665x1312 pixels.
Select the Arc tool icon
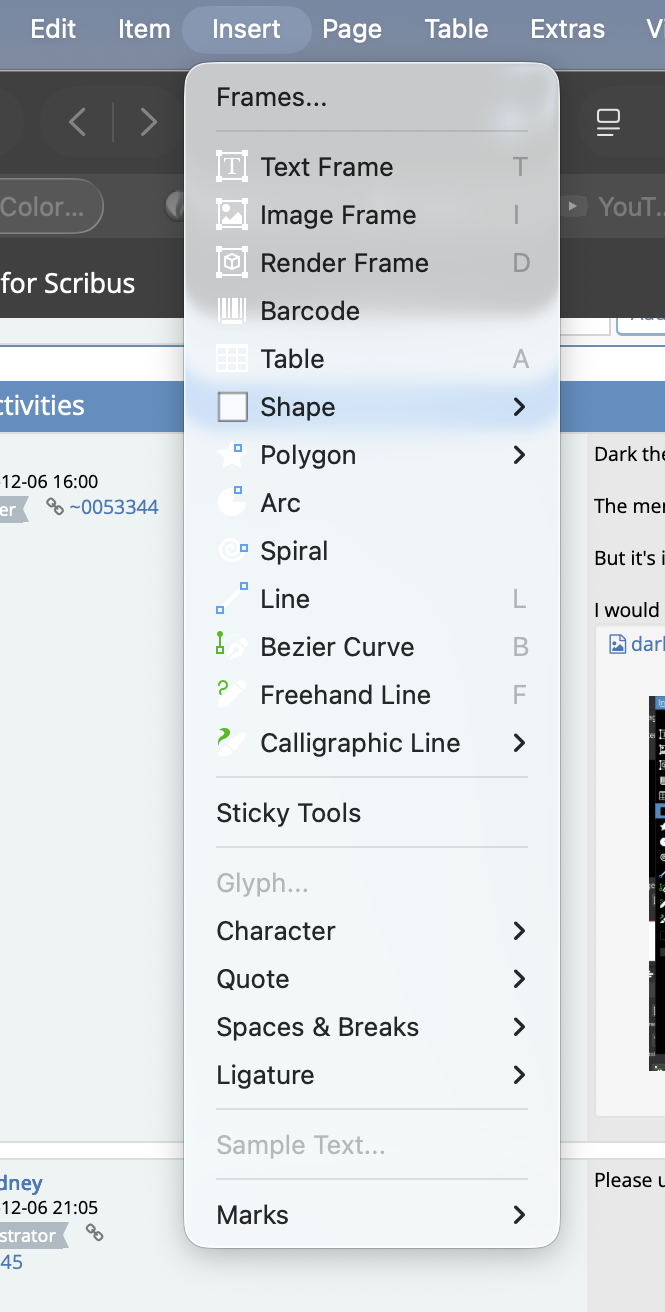click(x=232, y=503)
